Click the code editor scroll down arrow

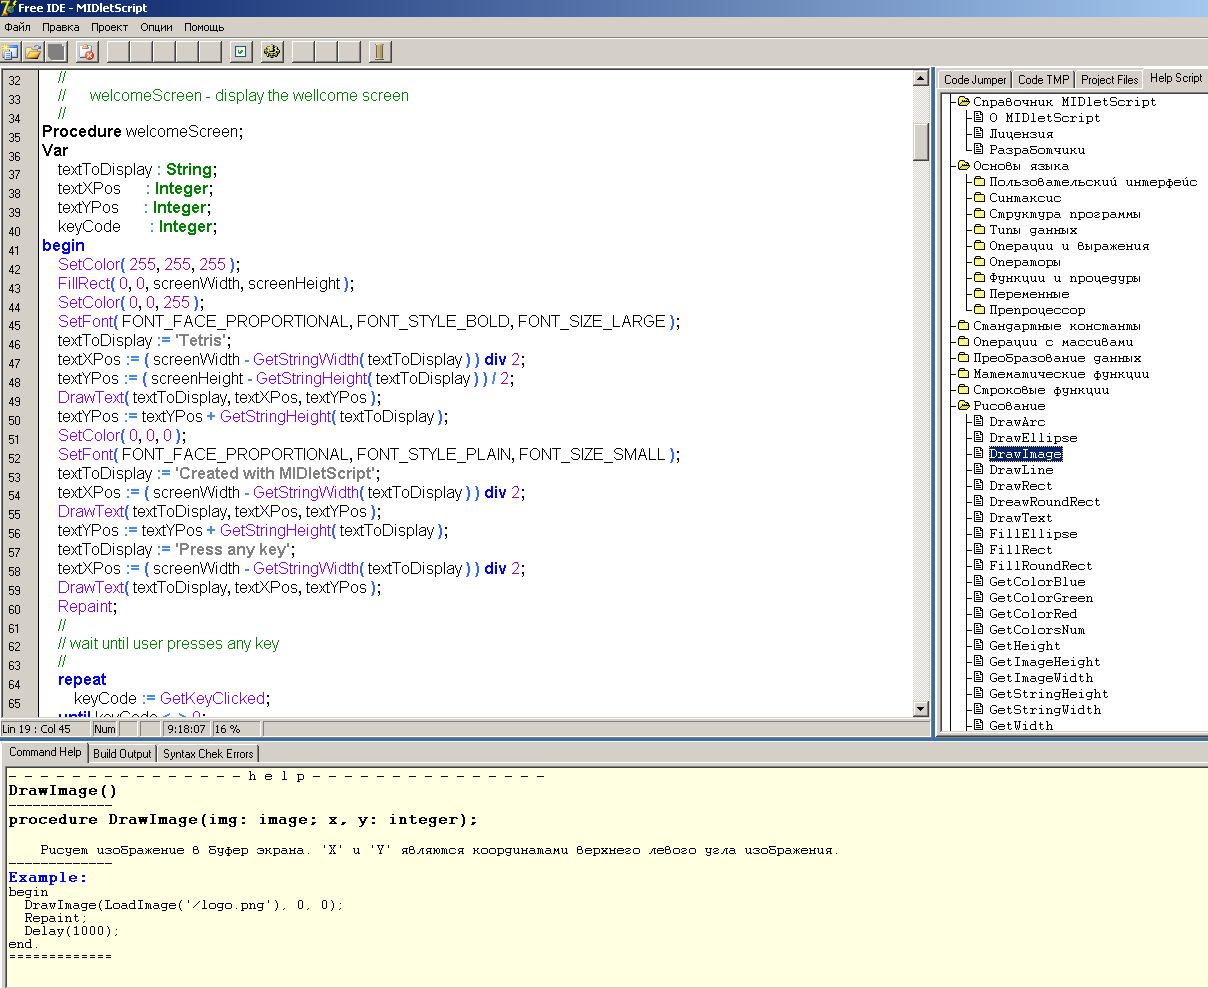(921, 709)
